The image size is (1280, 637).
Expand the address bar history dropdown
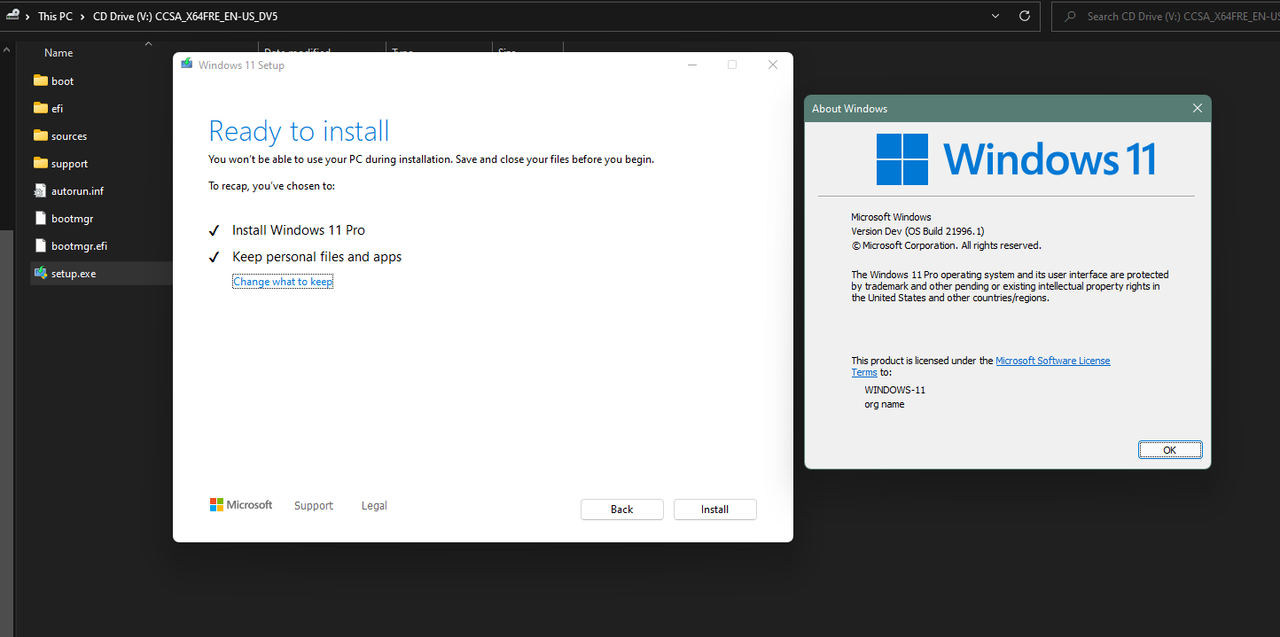[x=994, y=16]
